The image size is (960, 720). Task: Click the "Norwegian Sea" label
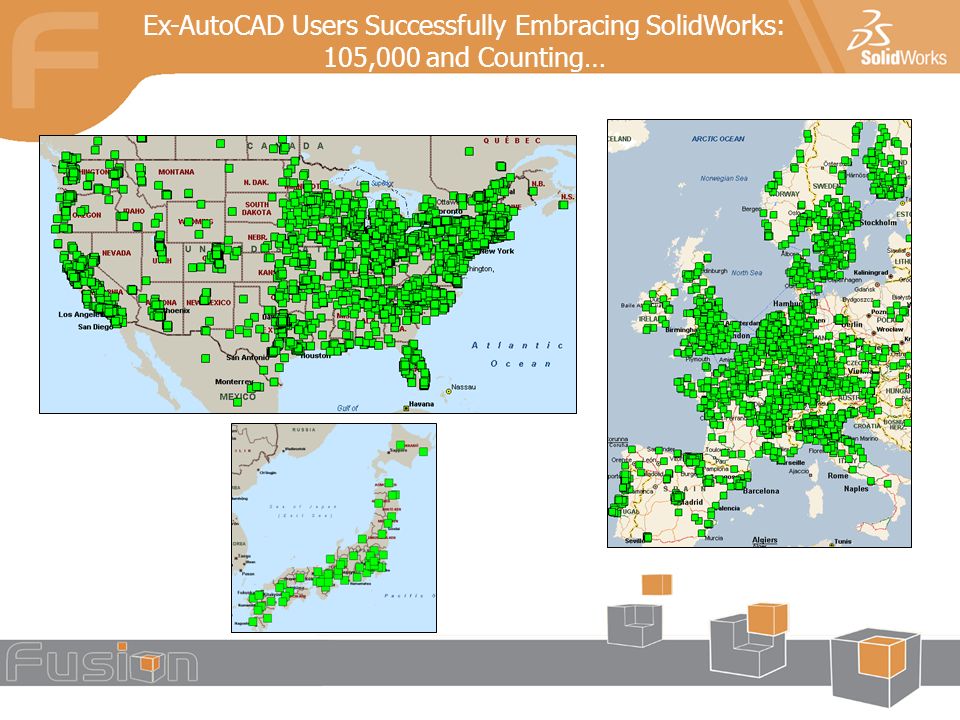pos(724,178)
